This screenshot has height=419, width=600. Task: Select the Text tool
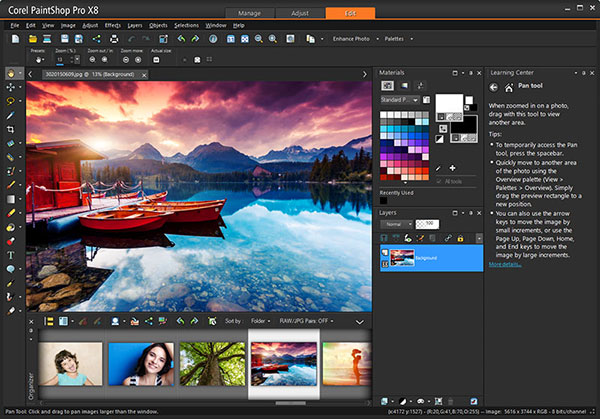tap(11, 255)
